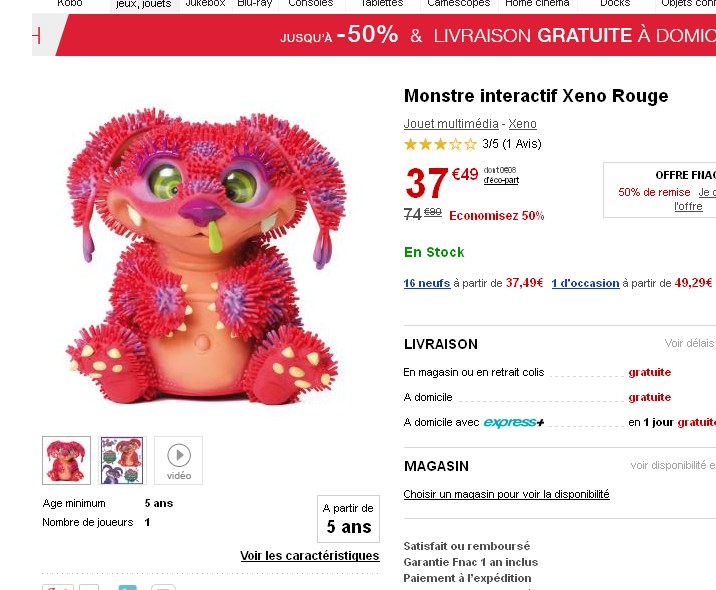The image size is (716, 590).
Task: Click the main Xeno monster image
Action: pyautogui.click(x=205, y=256)
